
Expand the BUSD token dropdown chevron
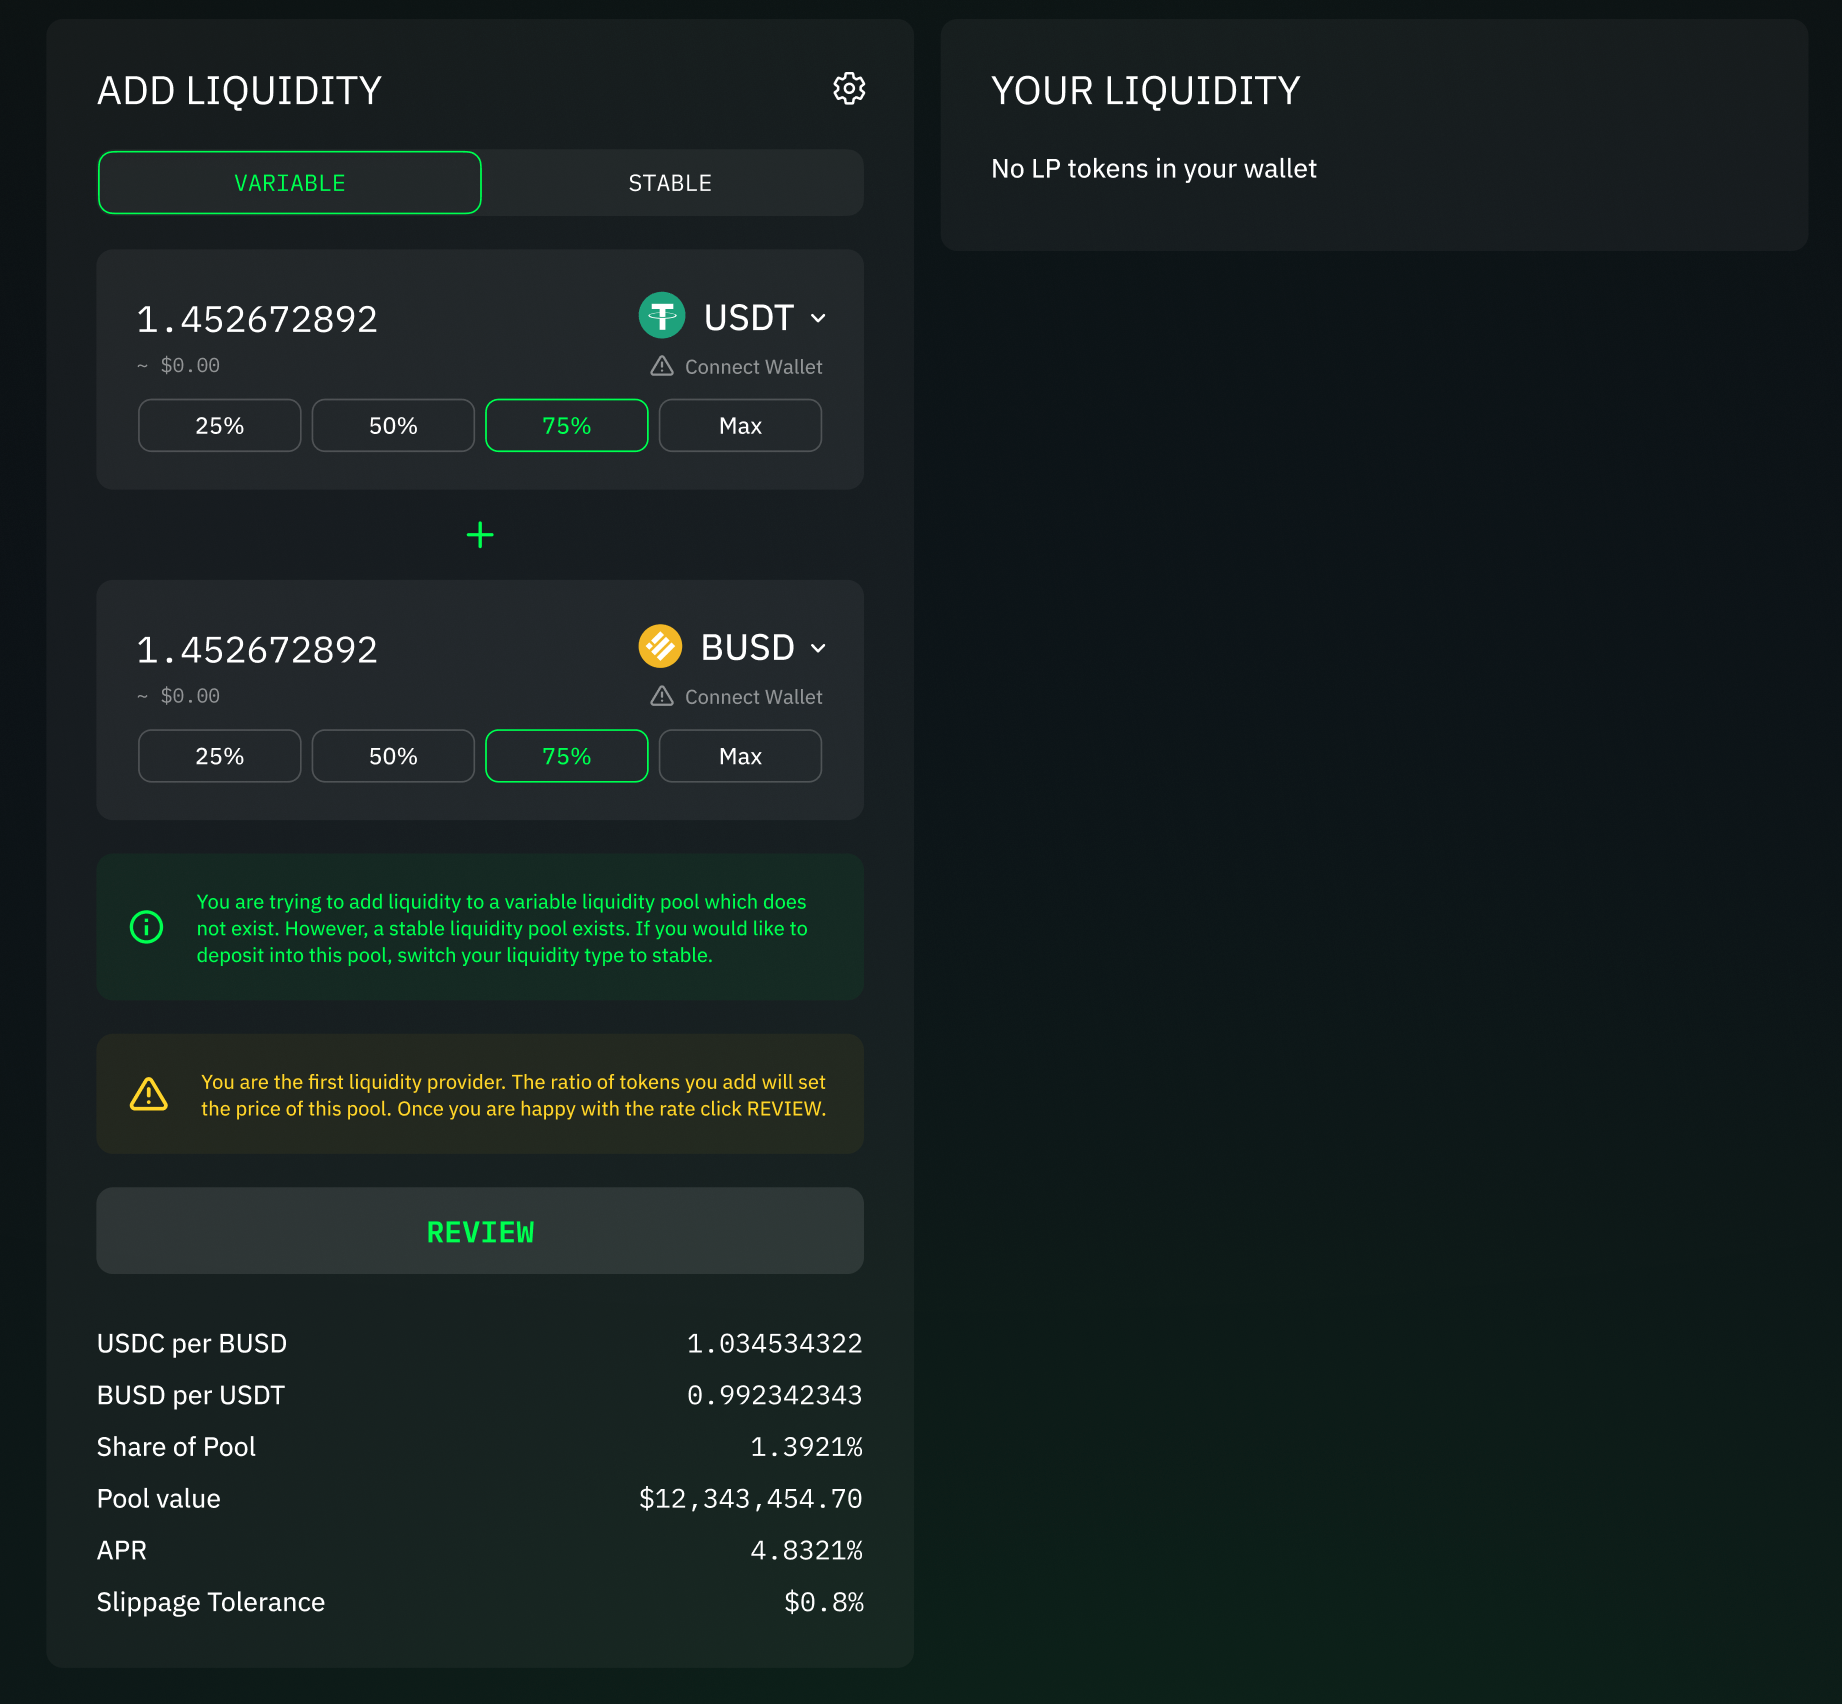click(818, 648)
